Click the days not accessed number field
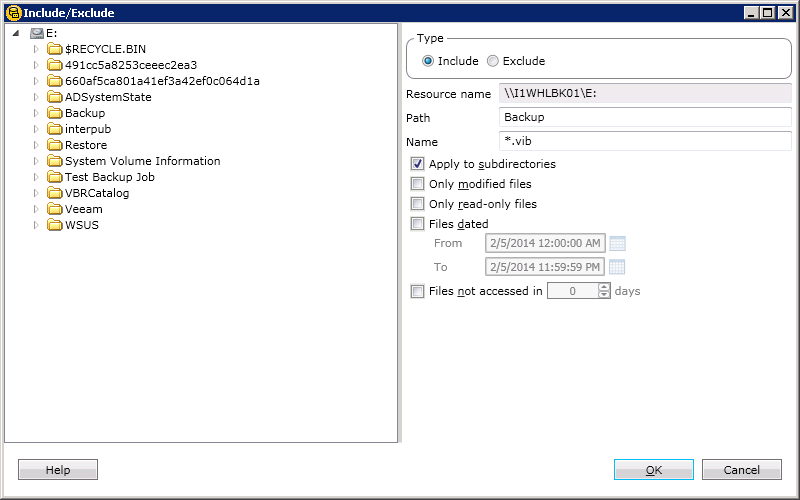The width and height of the screenshot is (800, 500). 572,291
